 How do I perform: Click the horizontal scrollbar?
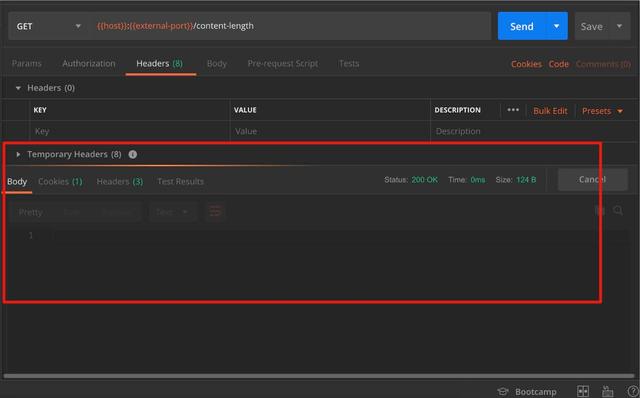tap(319, 376)
